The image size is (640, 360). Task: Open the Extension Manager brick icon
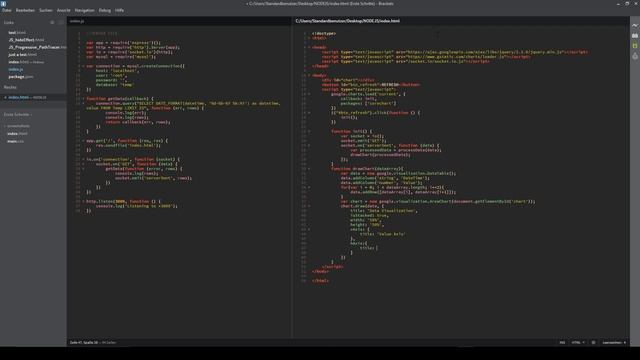tap(635, 36)
